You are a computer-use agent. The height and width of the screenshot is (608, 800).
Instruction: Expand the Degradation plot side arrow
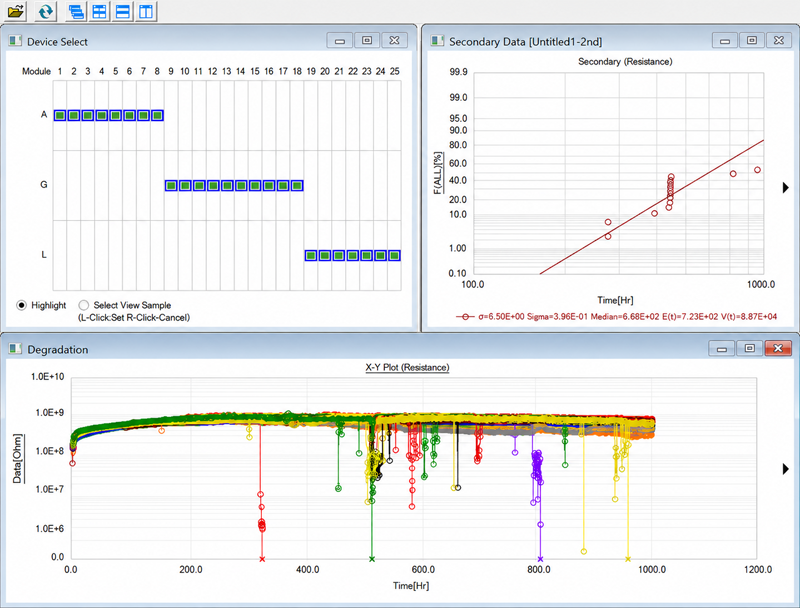tap(786, 469)
